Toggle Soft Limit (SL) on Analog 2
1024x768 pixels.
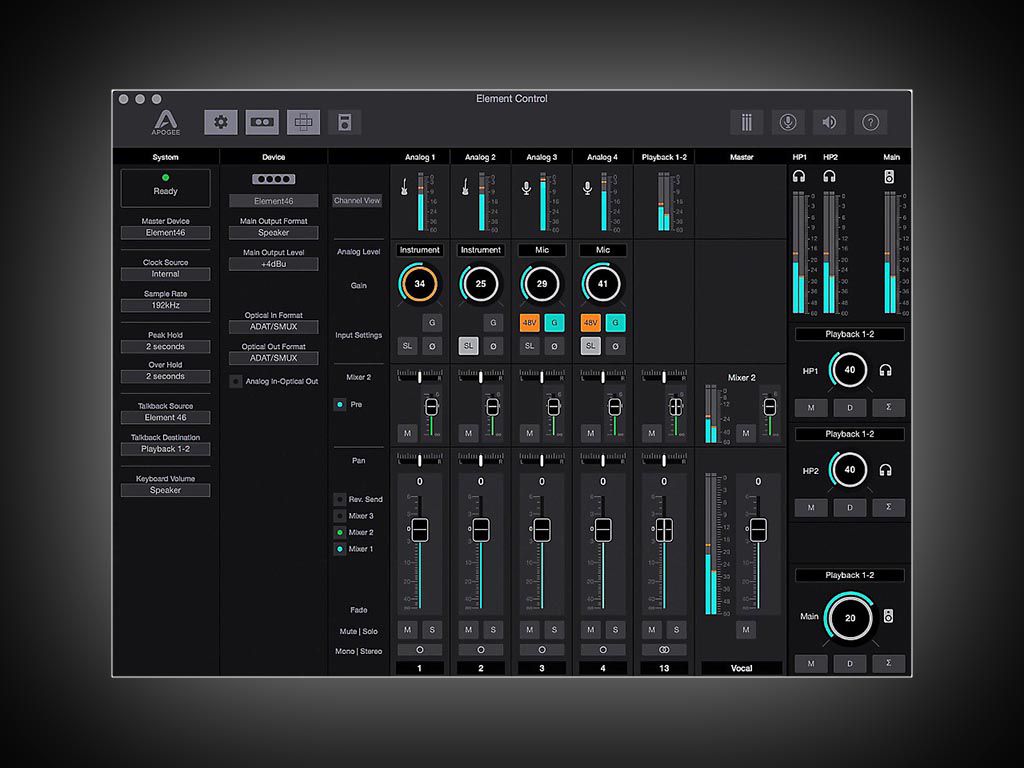(468, 345)
